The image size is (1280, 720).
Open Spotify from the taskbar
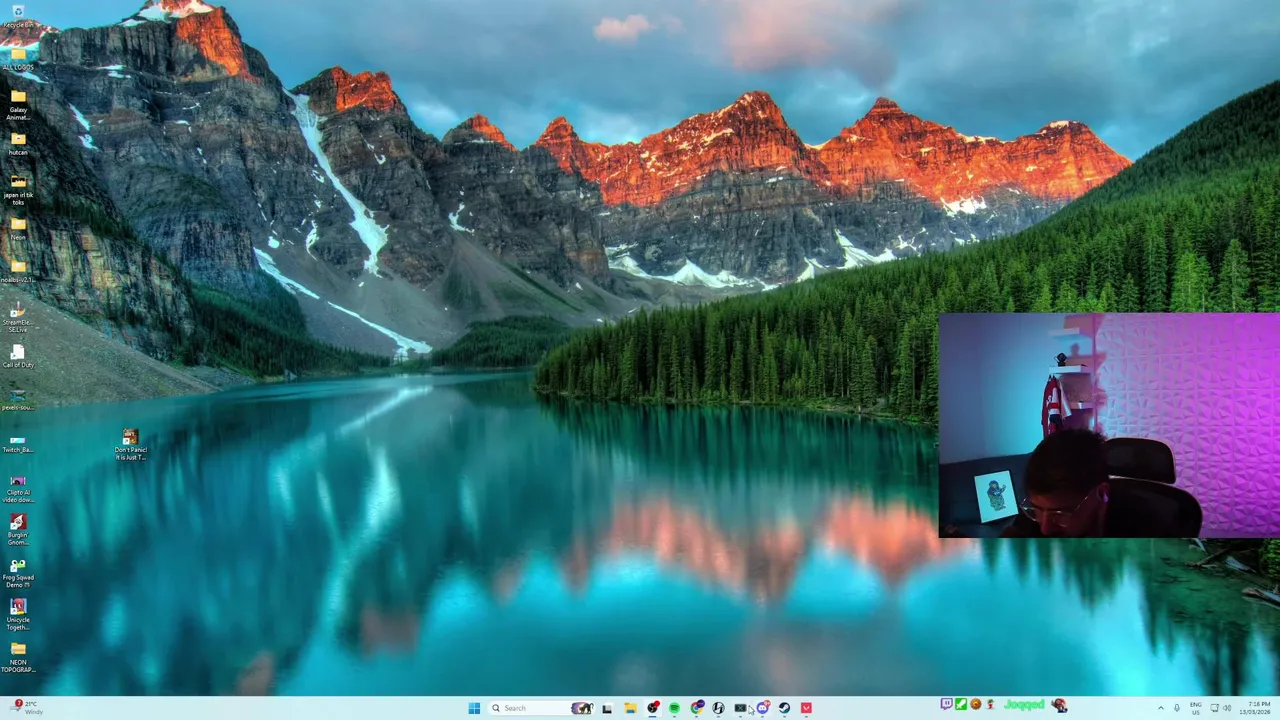click(674, 708)
